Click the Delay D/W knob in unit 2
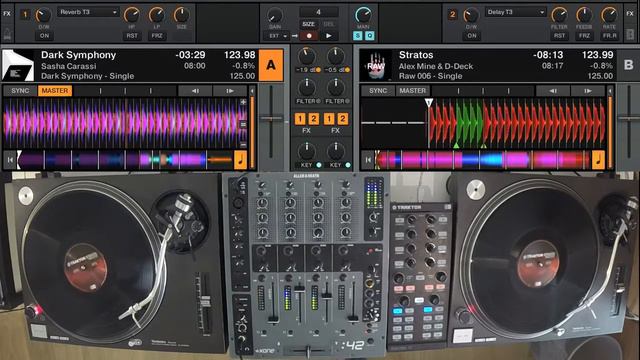Screen dimensions: 640x360 tap(471, 16)
